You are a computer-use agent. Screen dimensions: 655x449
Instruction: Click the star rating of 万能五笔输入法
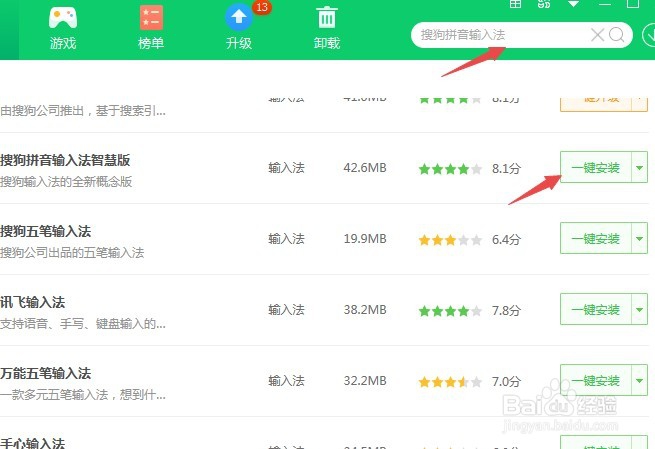(450, 382)
